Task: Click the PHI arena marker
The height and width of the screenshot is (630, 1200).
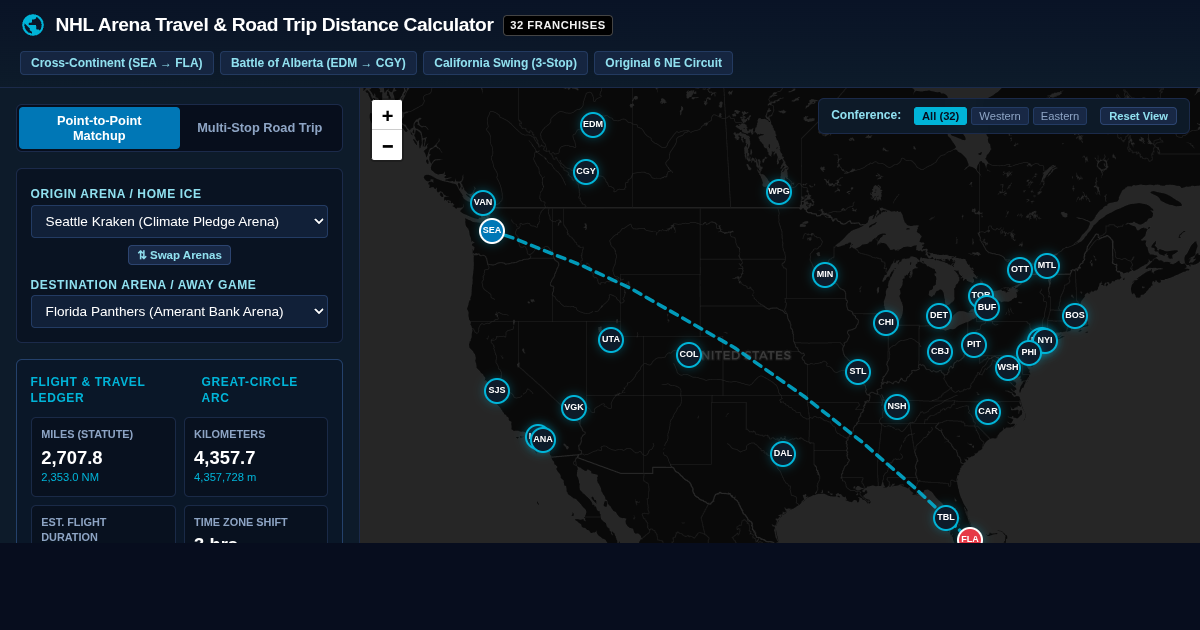Action: (x=1029, y=353)
